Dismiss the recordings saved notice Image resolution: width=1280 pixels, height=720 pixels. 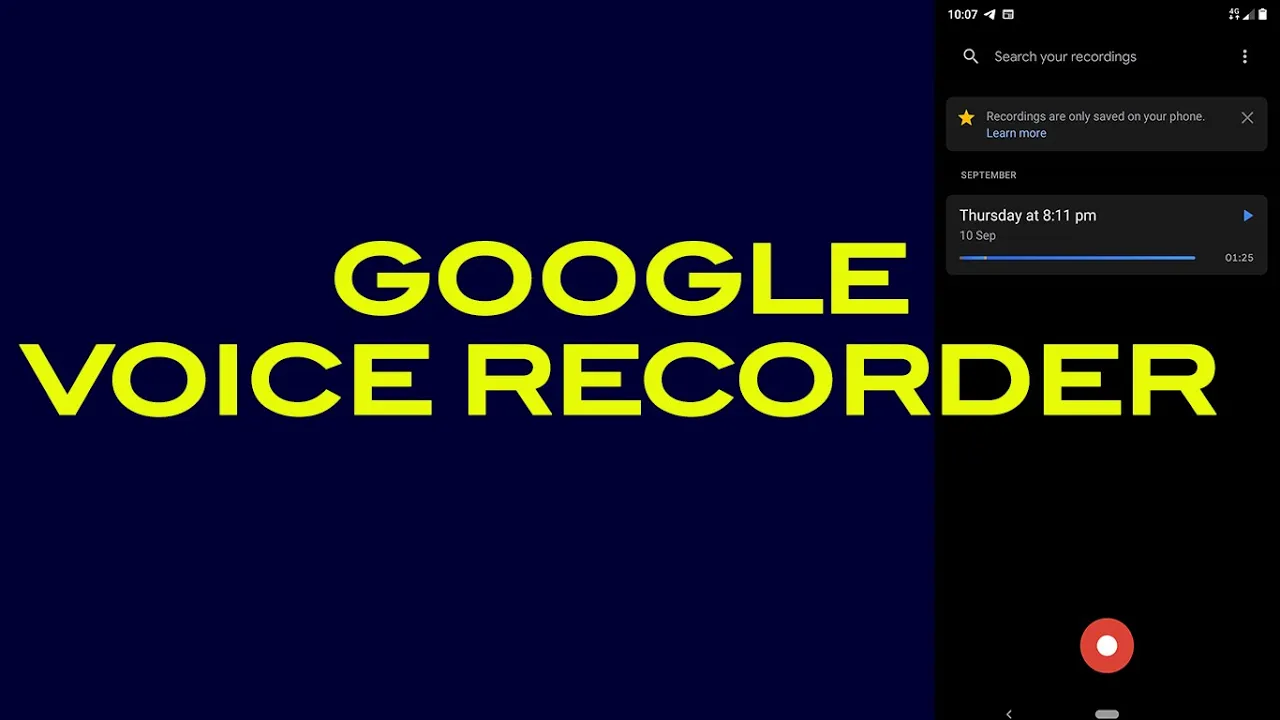point(1247,118)
